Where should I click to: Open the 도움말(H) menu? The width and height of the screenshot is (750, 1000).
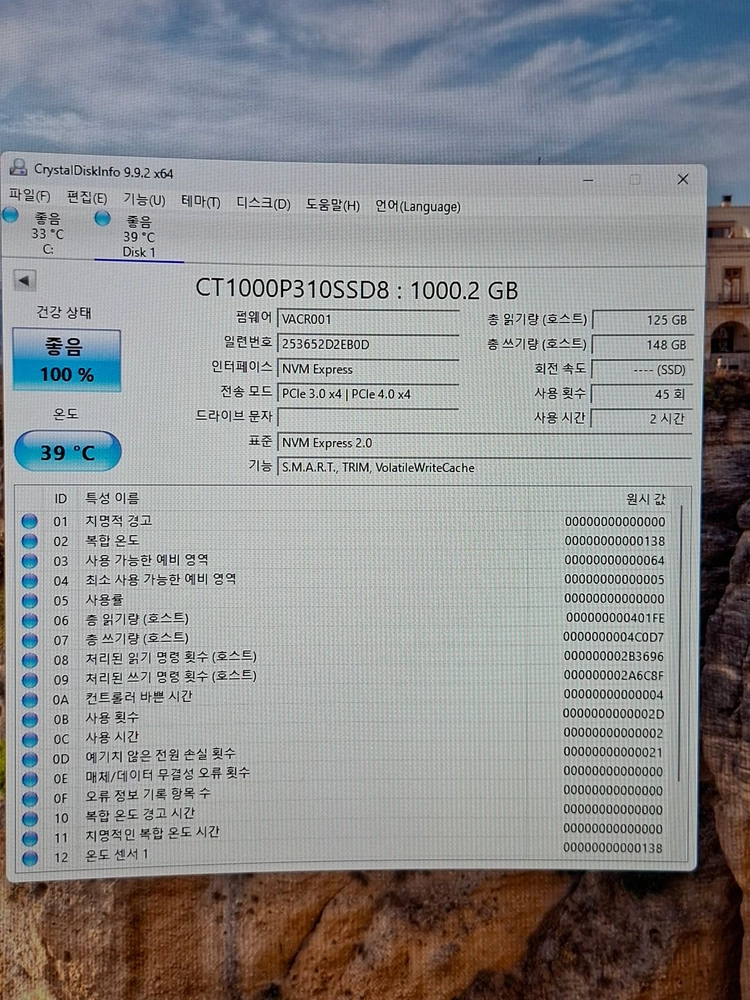332,205
